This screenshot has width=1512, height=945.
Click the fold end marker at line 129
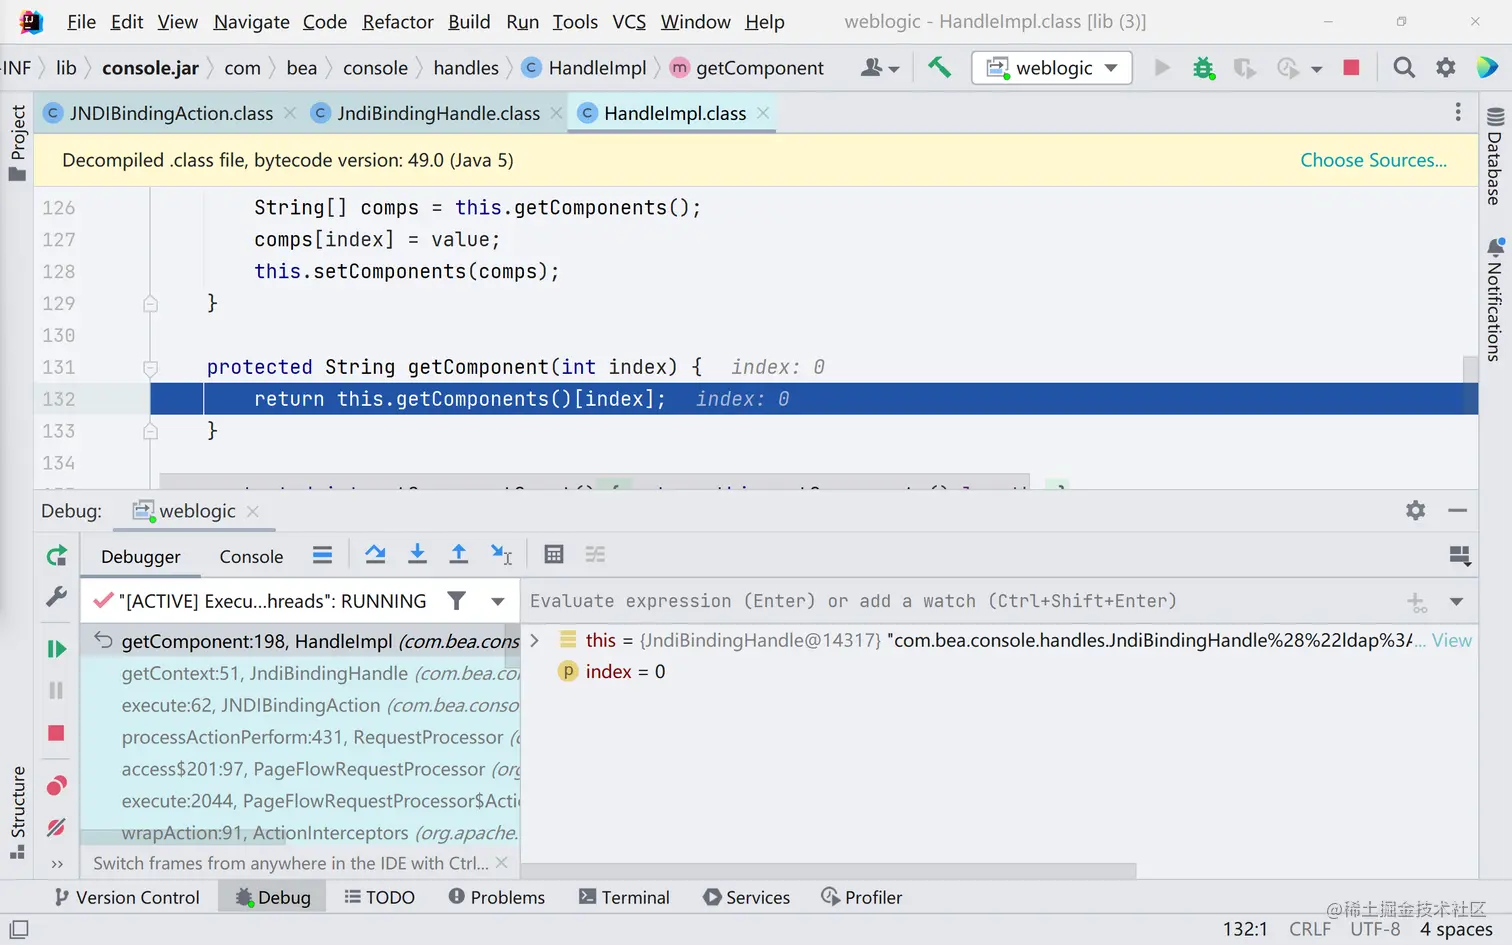click(150, 303)
